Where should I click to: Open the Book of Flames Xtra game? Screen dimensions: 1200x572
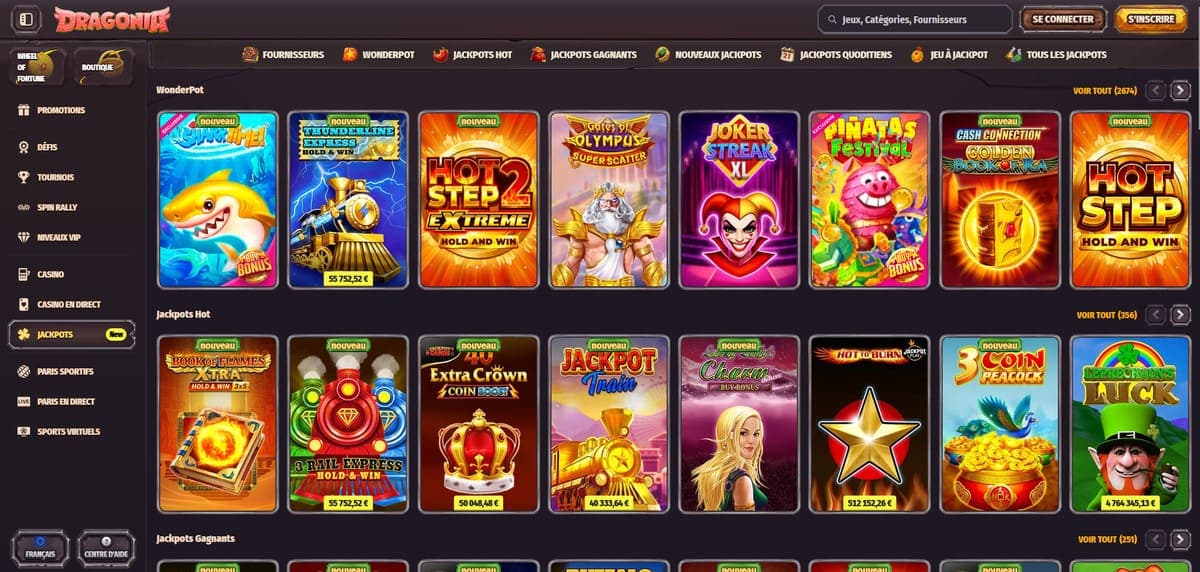point(218,424)
